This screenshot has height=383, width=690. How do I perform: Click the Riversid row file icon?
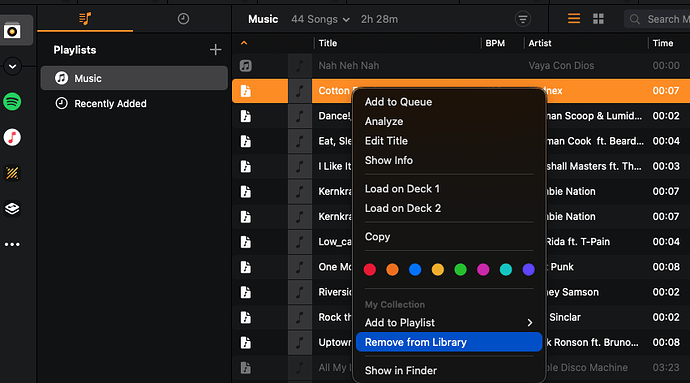tap(246, 292)
